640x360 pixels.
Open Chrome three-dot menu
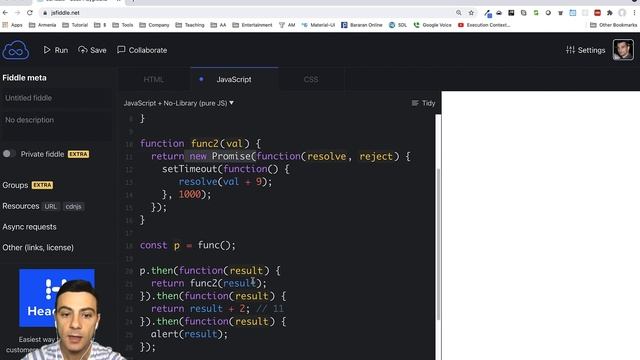(x=635, y=13)
